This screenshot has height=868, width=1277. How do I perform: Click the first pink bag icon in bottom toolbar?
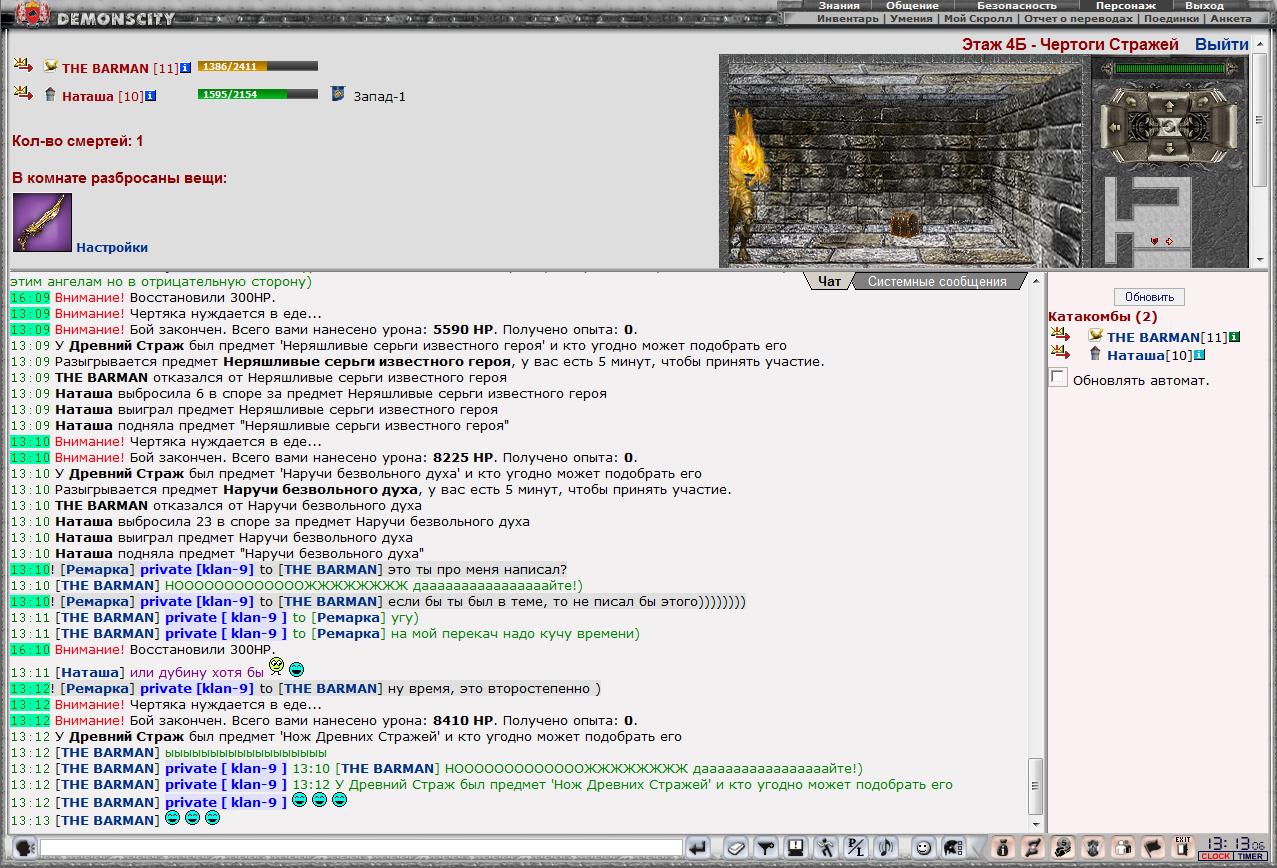(x=1003, y=848)
